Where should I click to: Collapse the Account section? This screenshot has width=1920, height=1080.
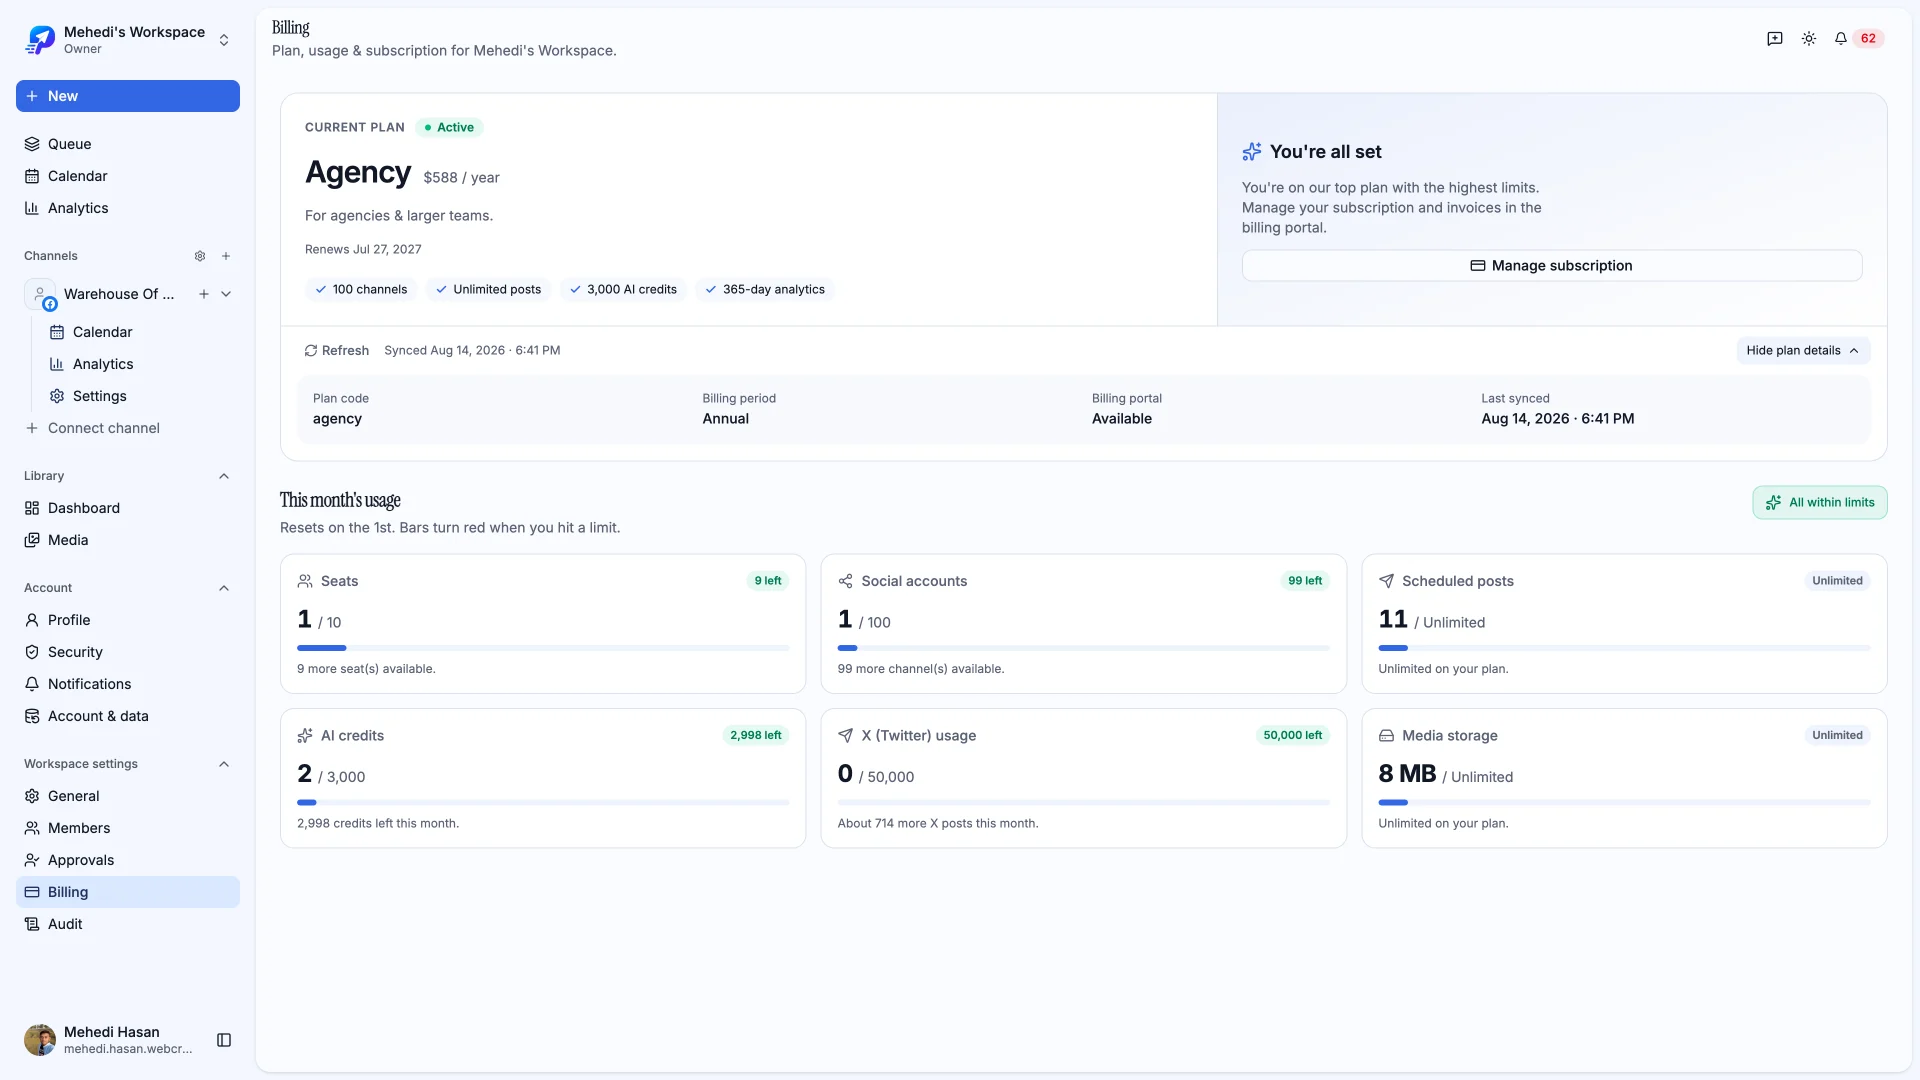224,588
